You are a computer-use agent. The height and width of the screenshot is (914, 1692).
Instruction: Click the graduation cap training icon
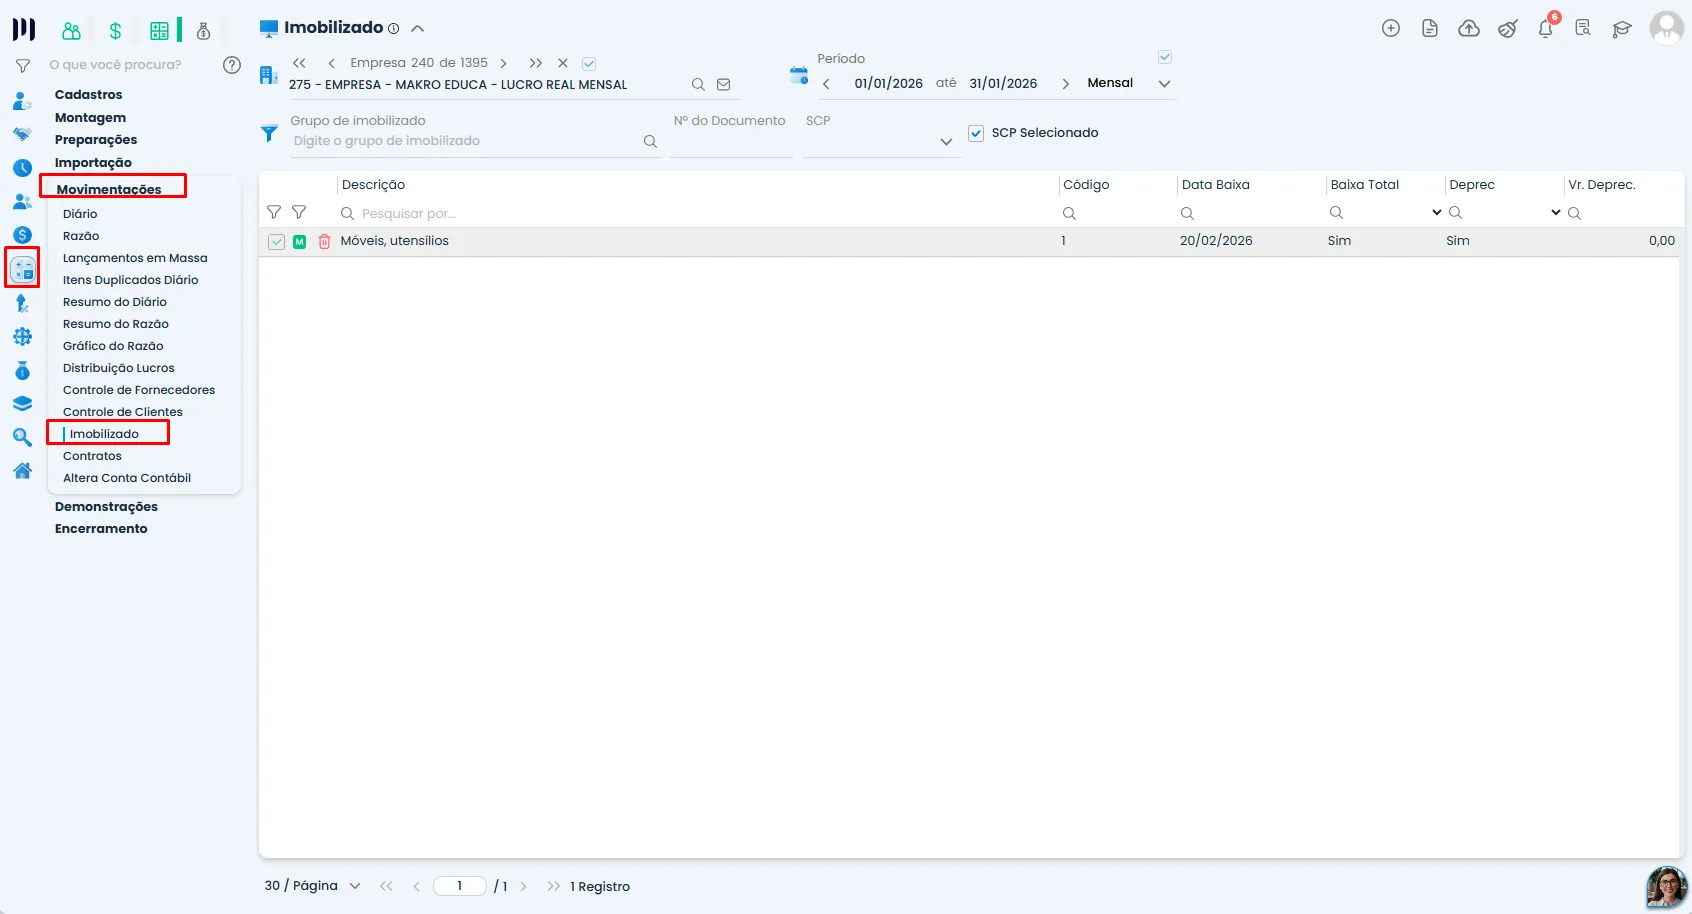pyautogui.click(x=1622, y=29)
